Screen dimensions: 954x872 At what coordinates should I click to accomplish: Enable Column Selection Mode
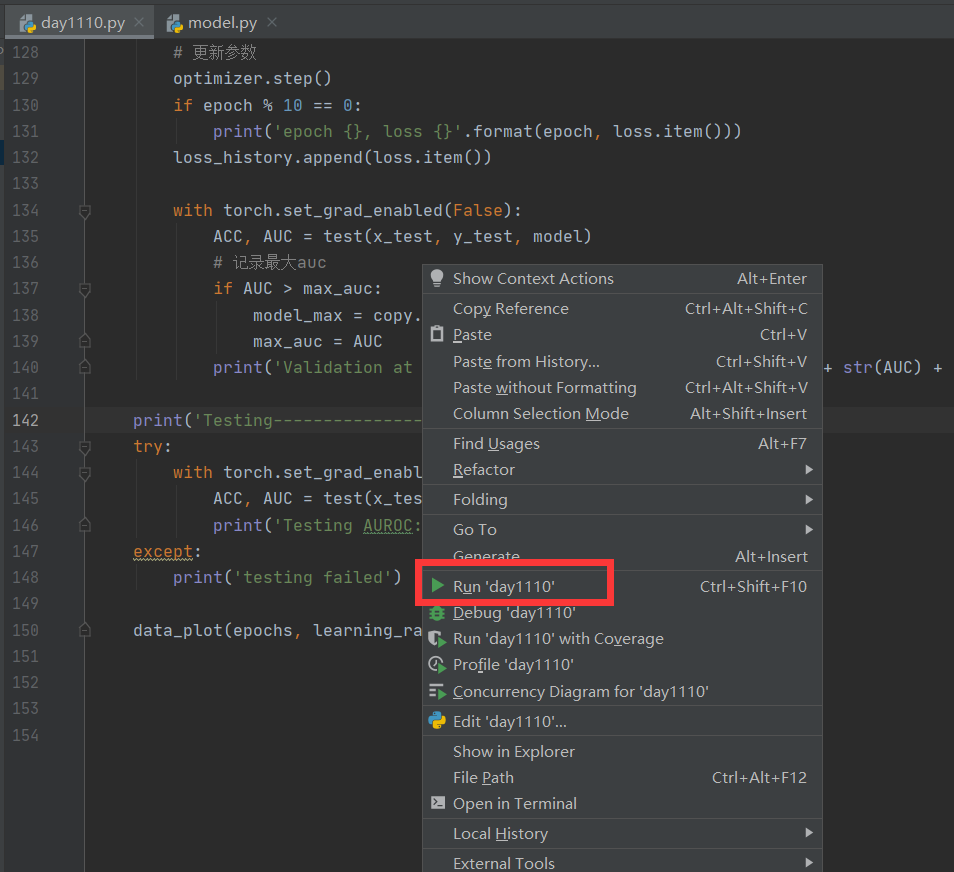622,414
